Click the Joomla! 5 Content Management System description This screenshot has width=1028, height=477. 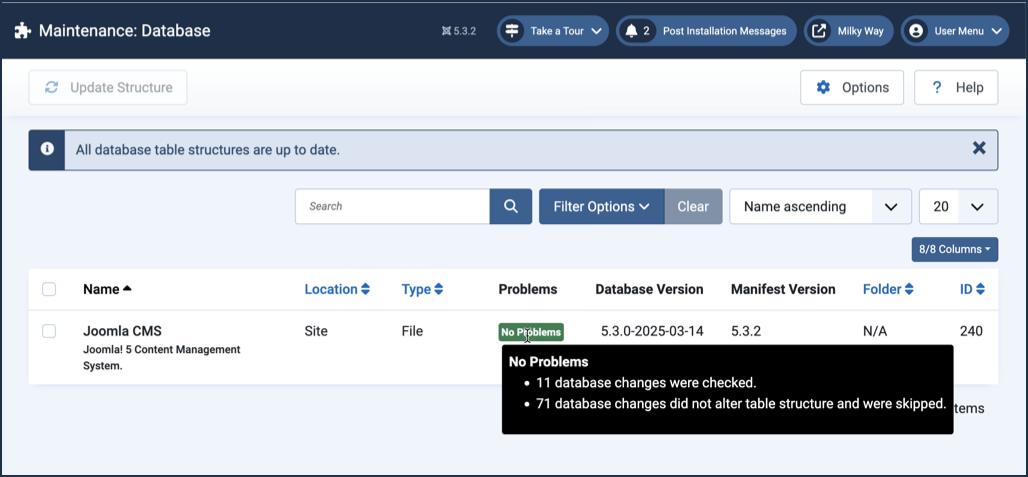161,358
